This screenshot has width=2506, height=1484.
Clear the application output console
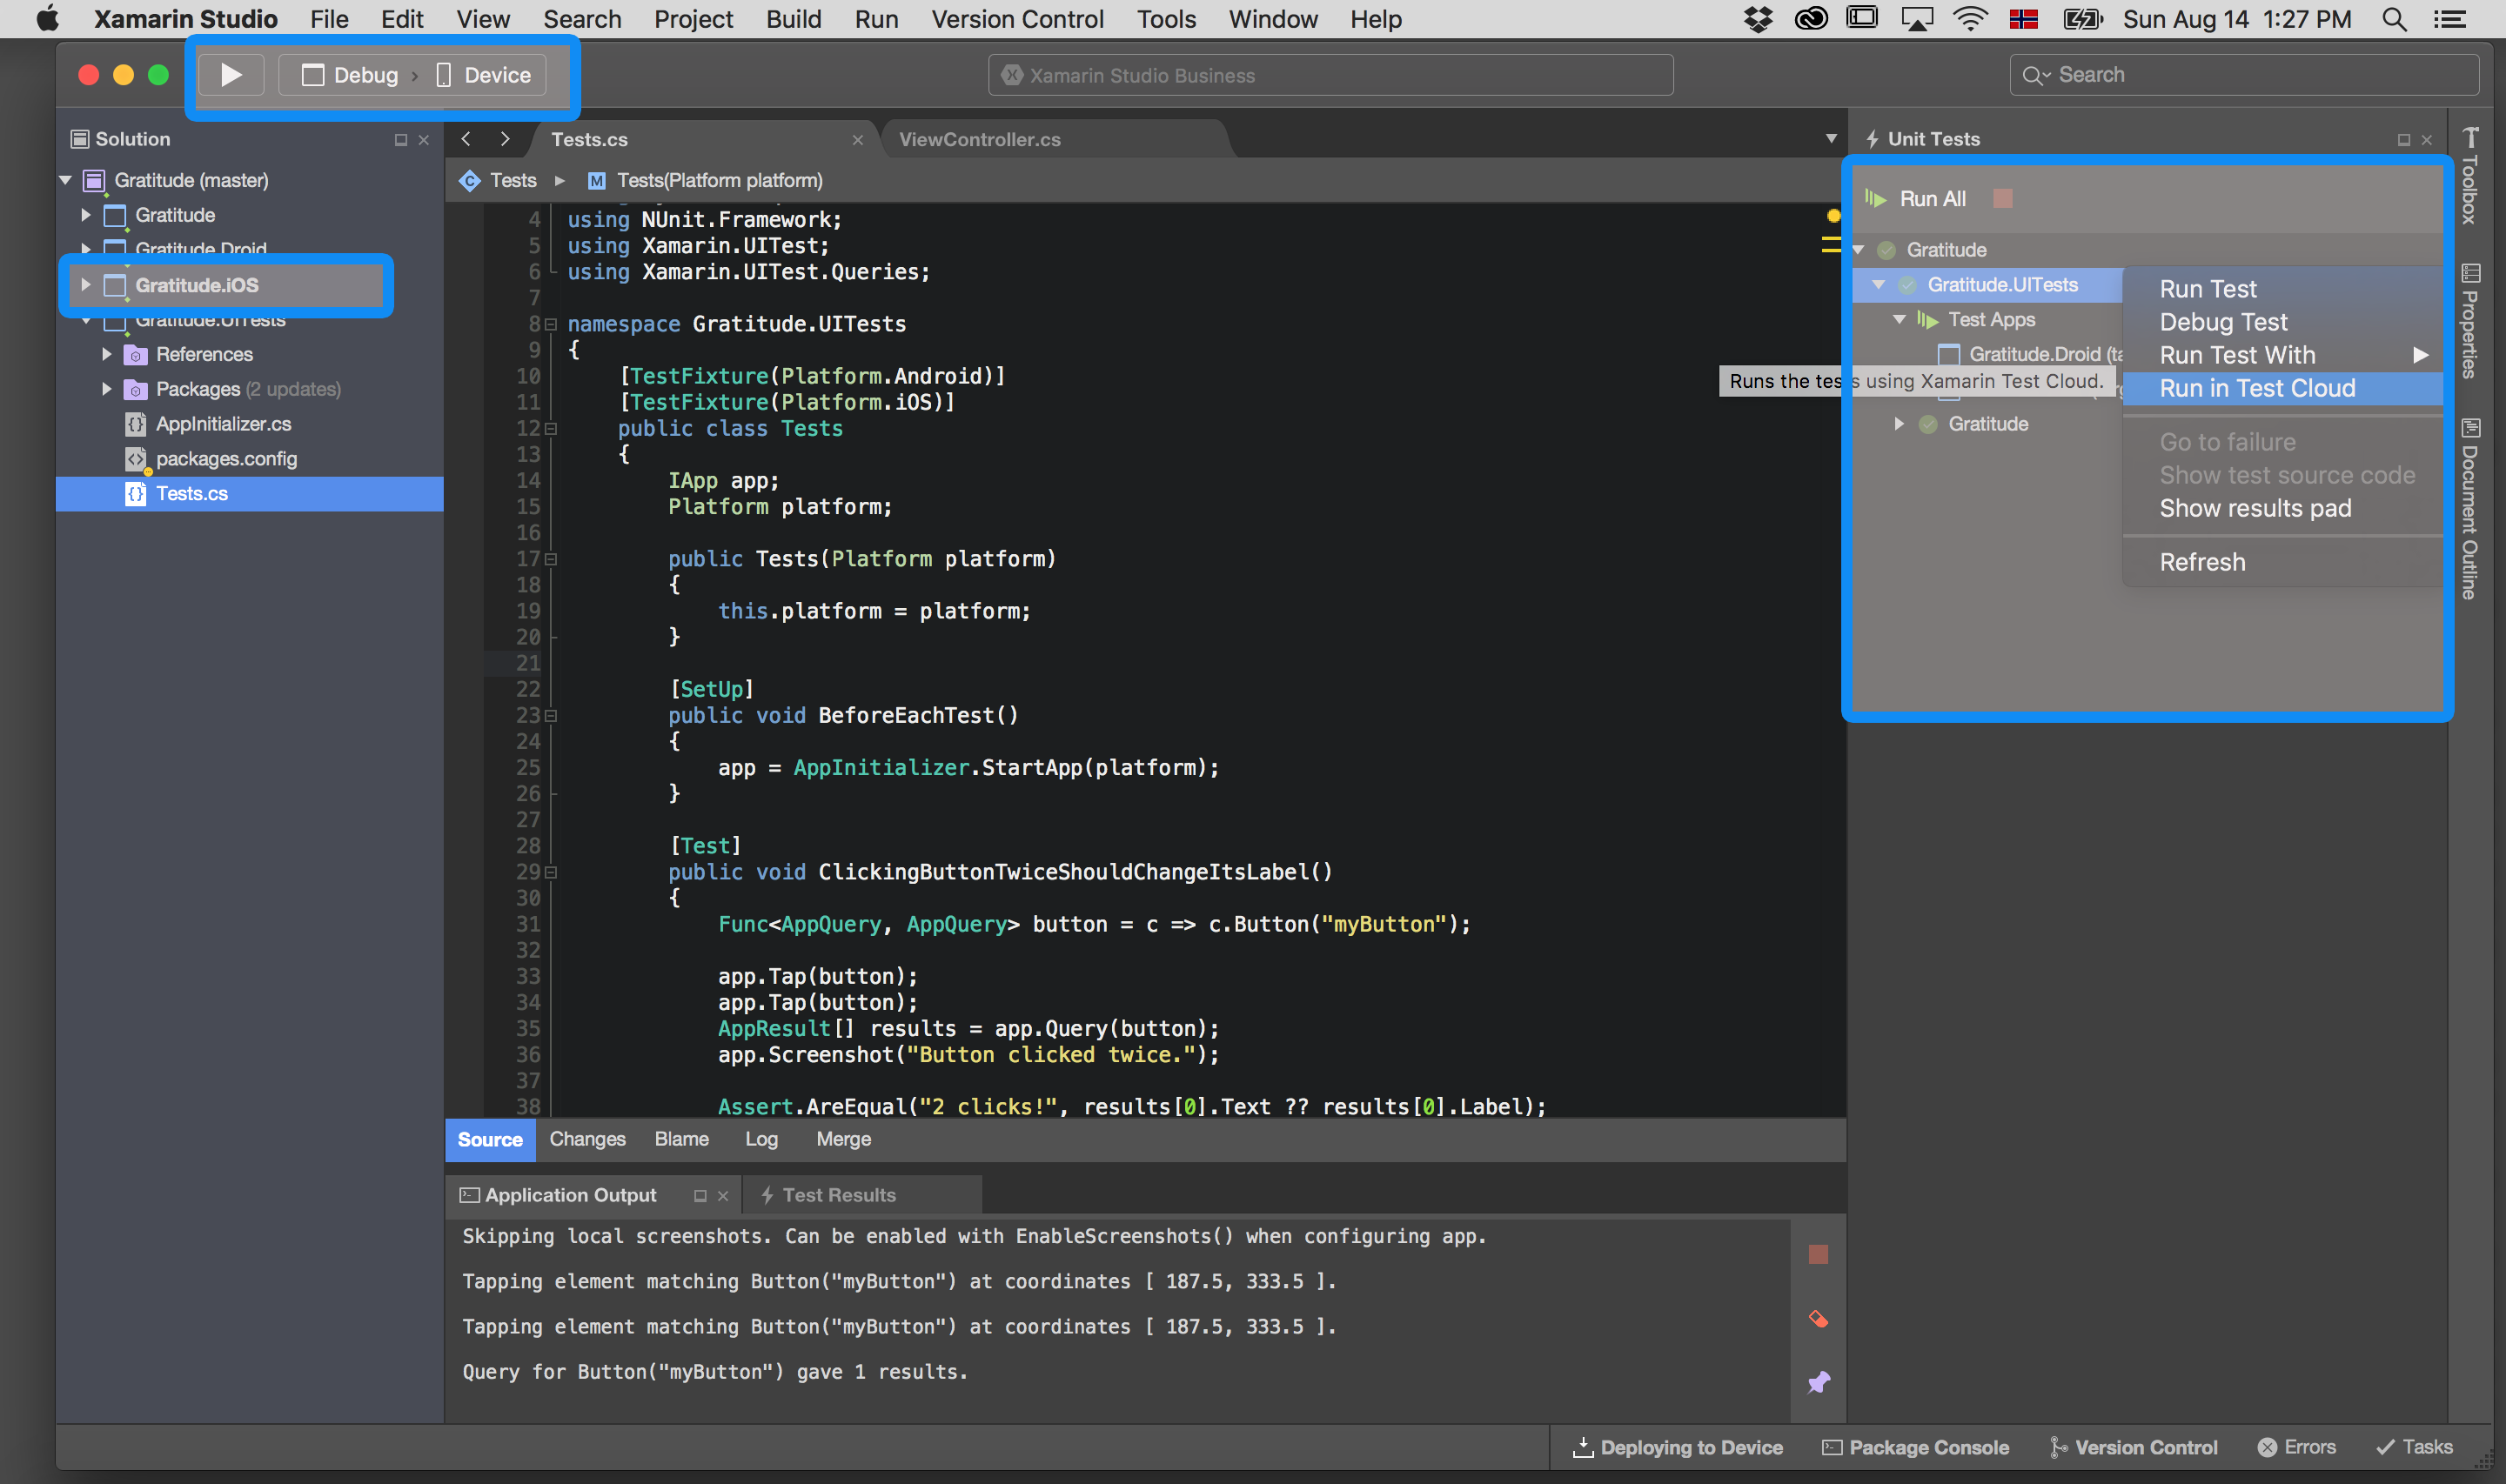click(x=1819, y=1319)
